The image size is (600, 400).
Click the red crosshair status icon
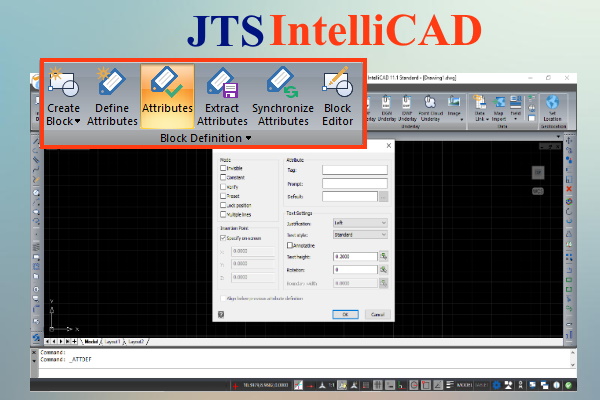click(x=236, y=386)
